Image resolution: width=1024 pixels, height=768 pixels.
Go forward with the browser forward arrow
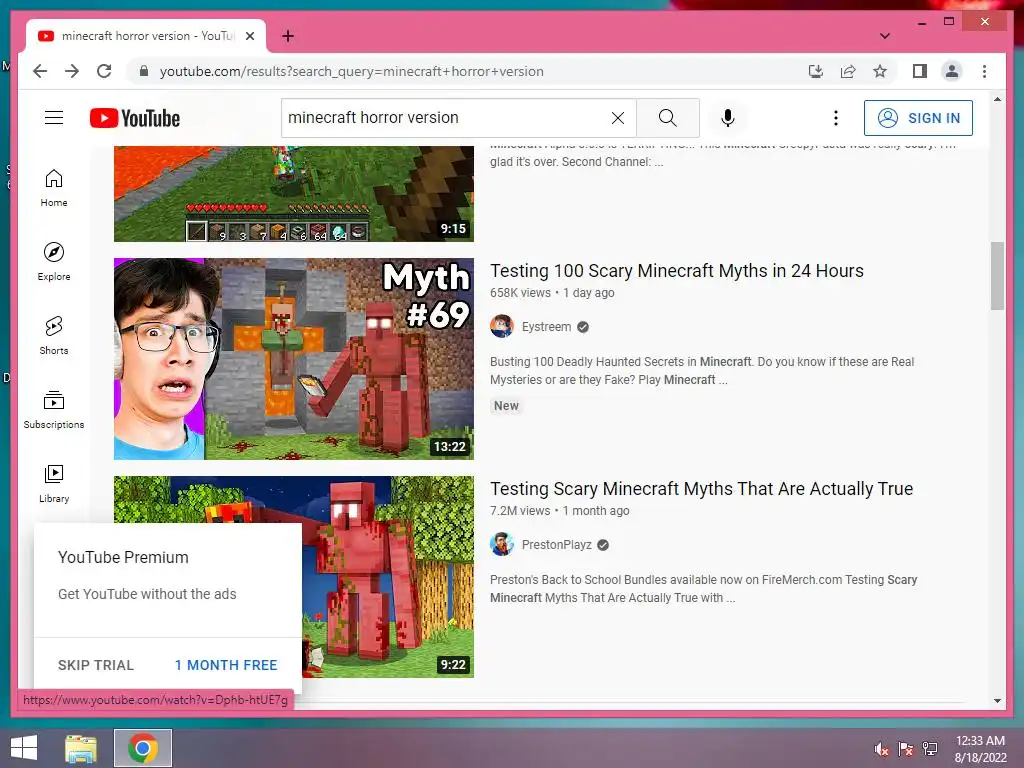click(x=72, y=71)
